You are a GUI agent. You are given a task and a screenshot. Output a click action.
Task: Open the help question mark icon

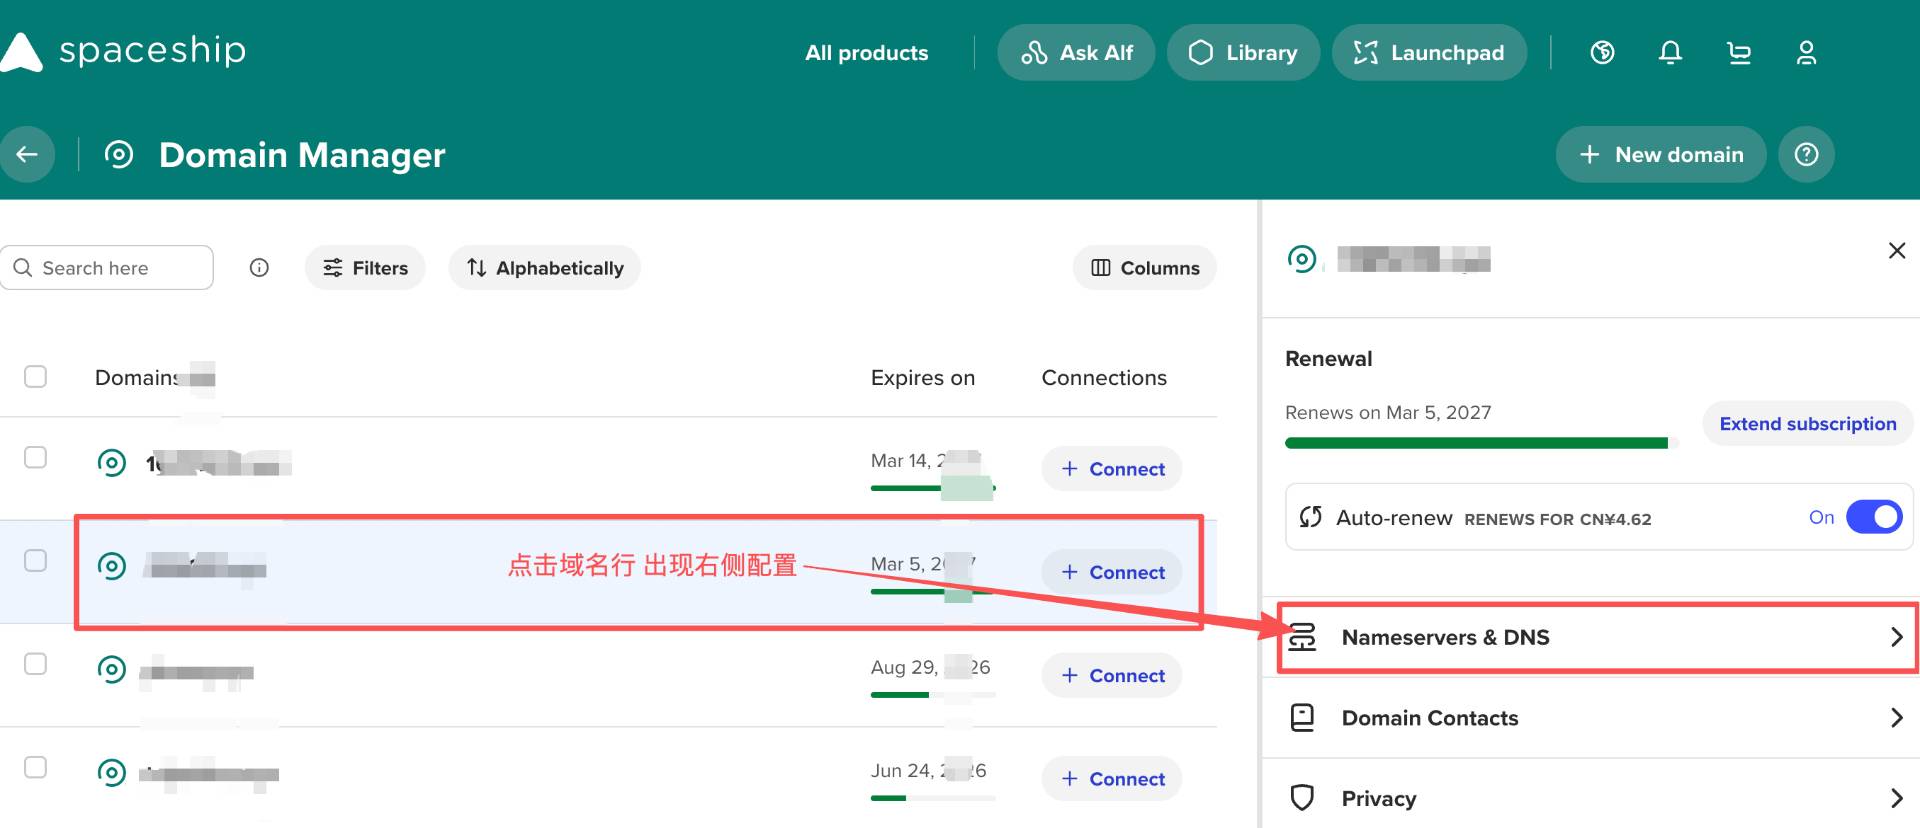(1806, 154)
